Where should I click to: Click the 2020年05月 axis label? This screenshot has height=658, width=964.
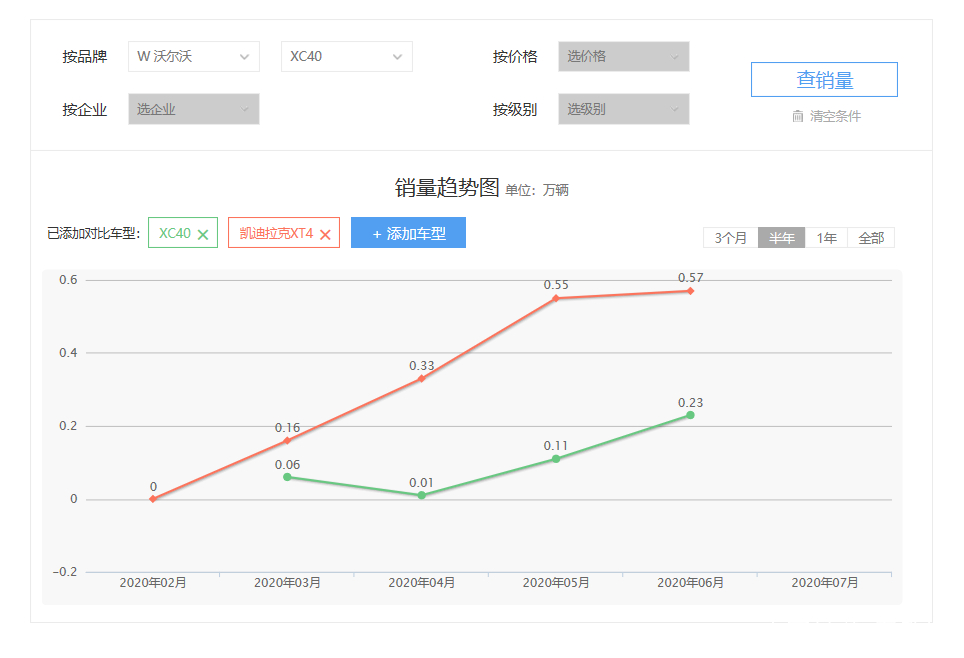point(555,581)
